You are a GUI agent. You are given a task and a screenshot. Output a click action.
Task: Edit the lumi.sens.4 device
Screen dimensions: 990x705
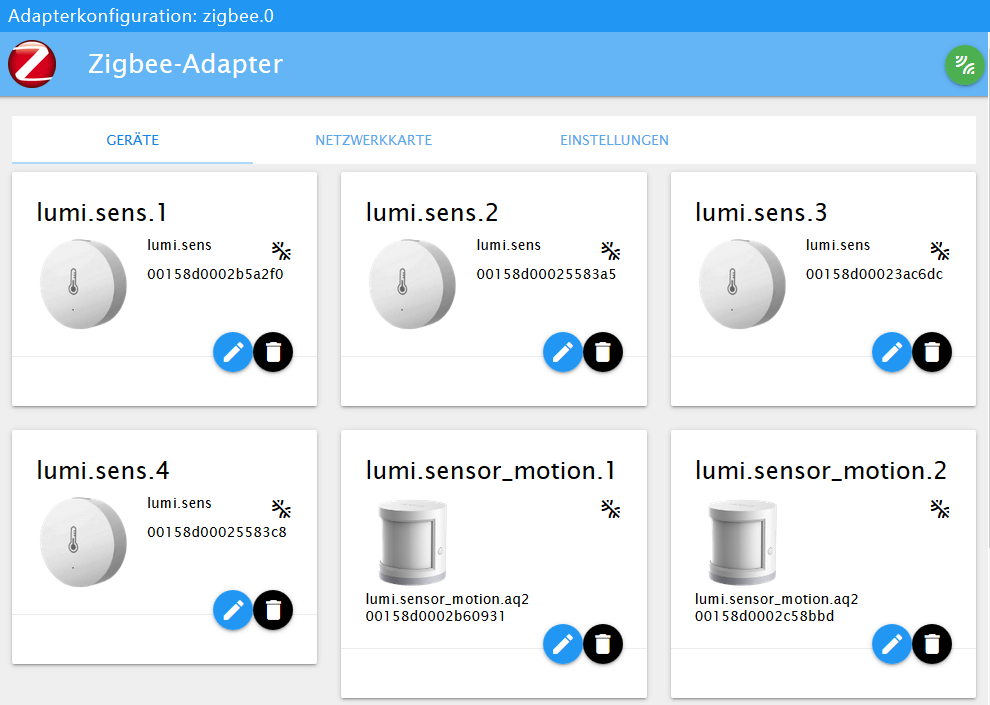[x=233, y=610]
